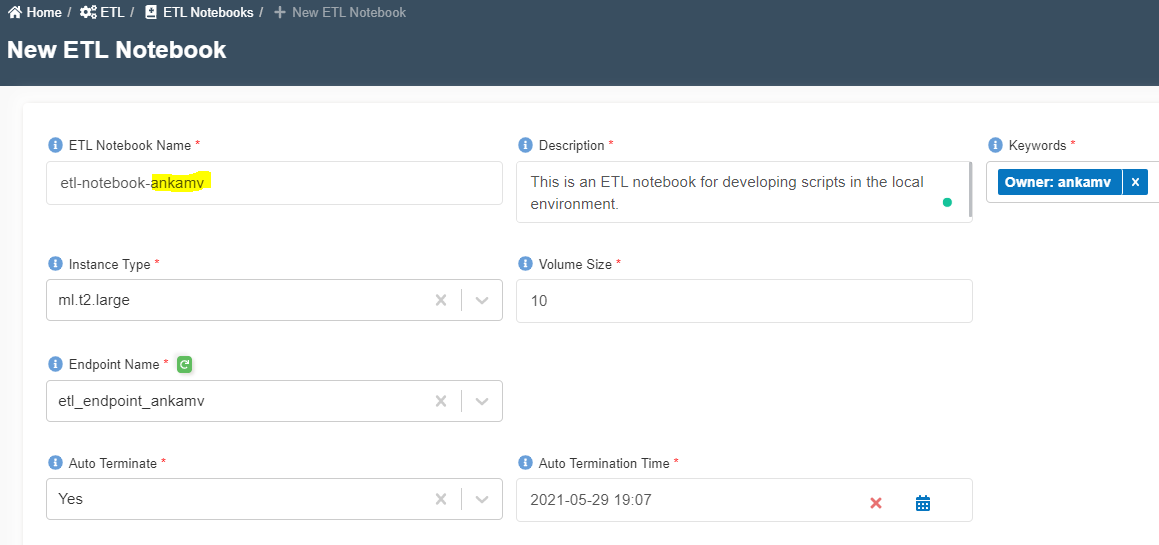
Task: Open the ETL breadcrumb link
Action: click(103, 13)
